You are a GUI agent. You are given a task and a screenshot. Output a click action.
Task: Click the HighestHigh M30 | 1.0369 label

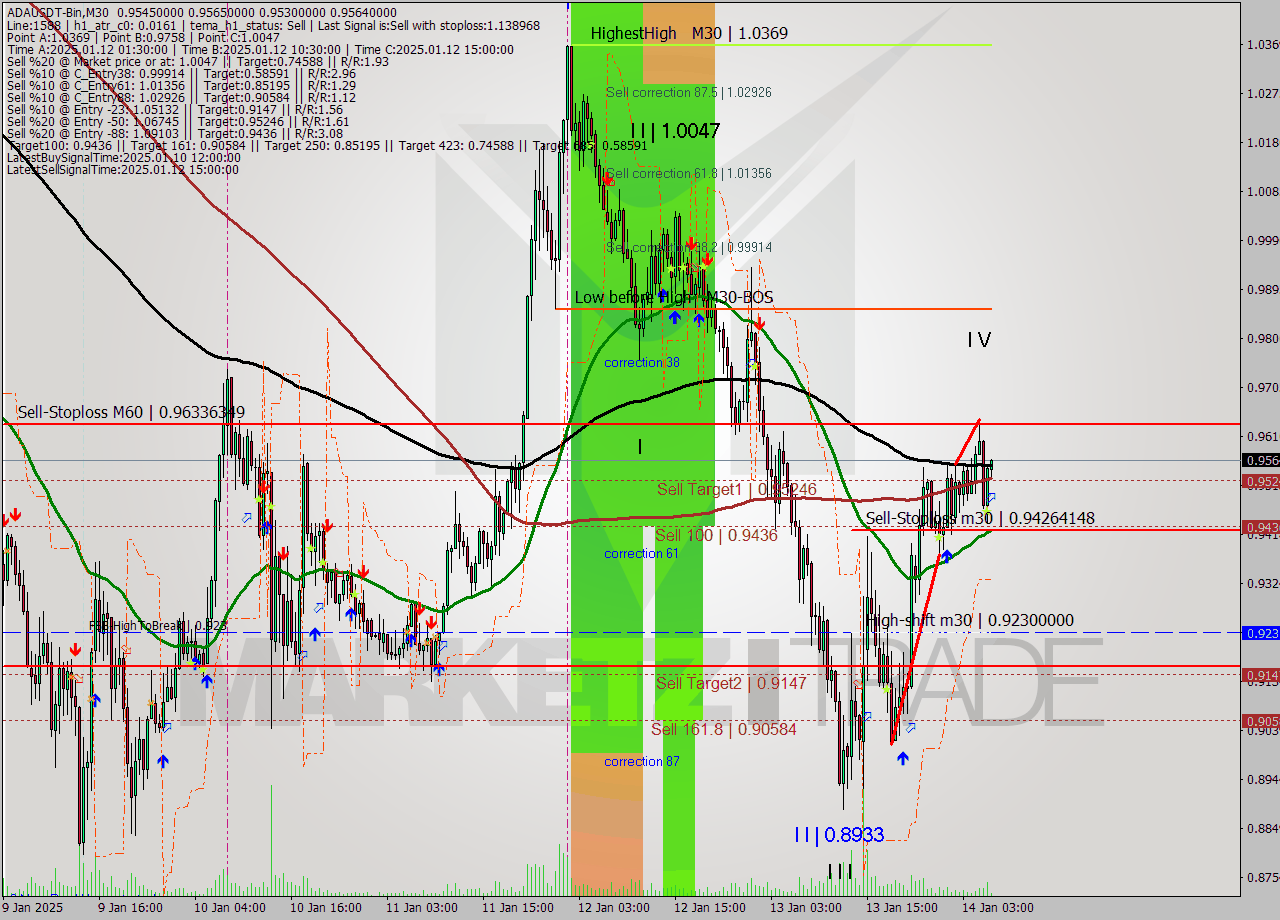pyautogui.click(x=689, y=33)
